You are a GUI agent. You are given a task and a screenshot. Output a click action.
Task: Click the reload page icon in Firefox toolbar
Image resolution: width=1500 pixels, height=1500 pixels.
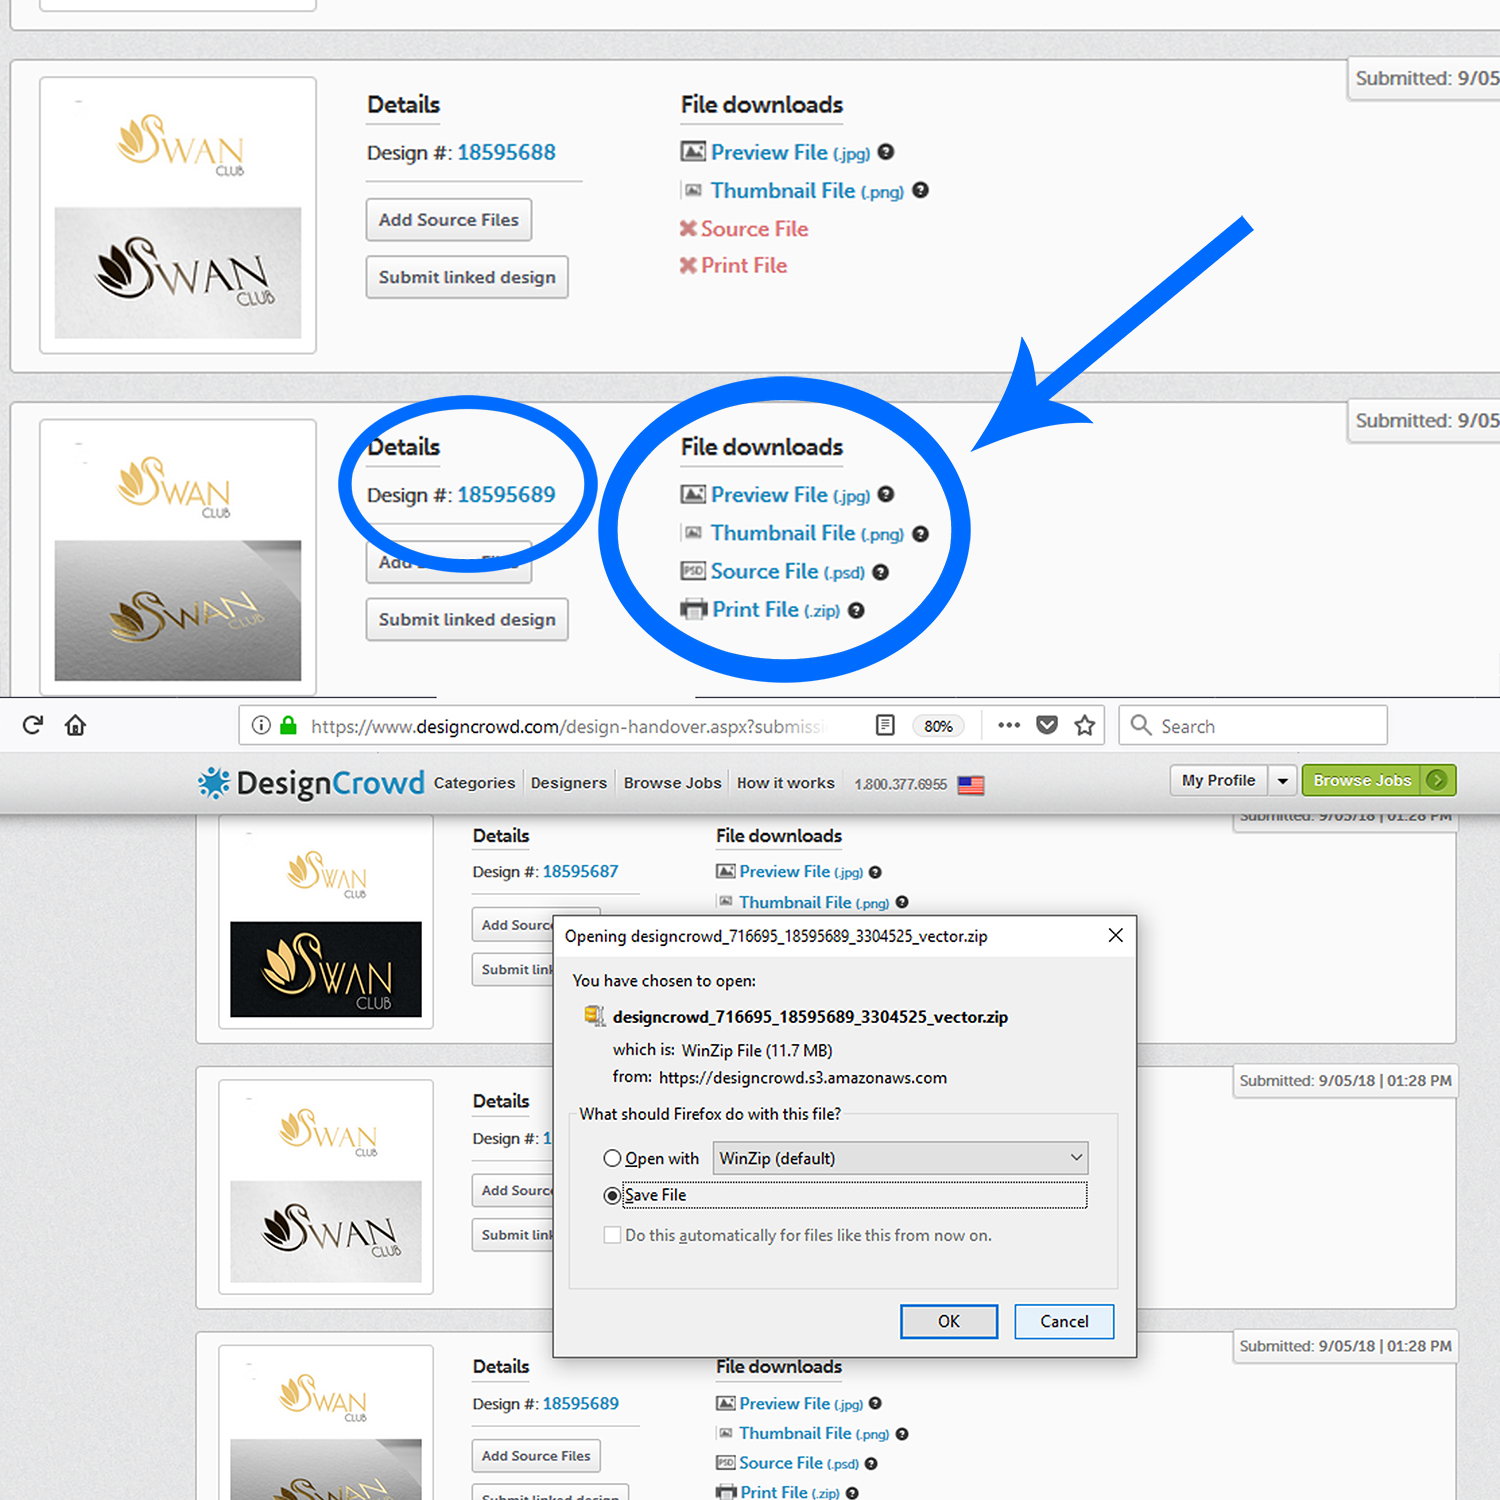tap(32, 725)
